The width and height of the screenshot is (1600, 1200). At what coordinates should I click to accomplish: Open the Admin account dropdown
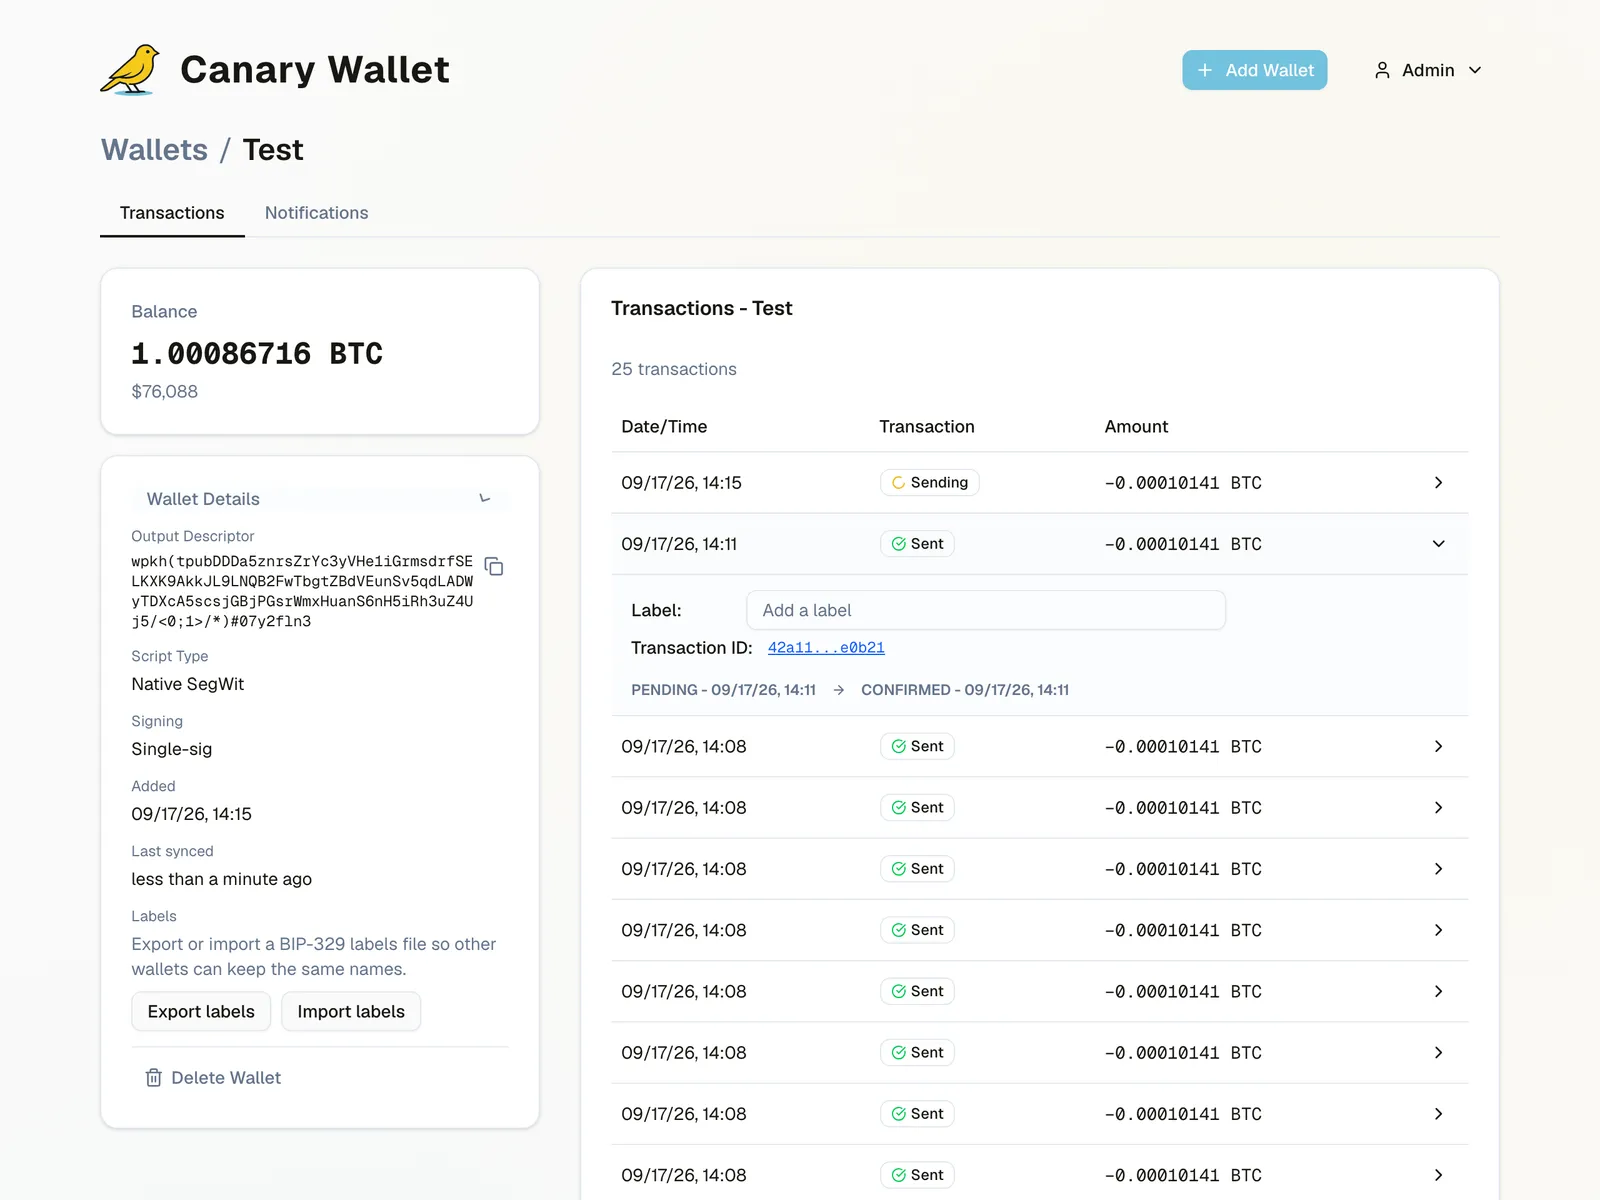tap(1427, 70)
